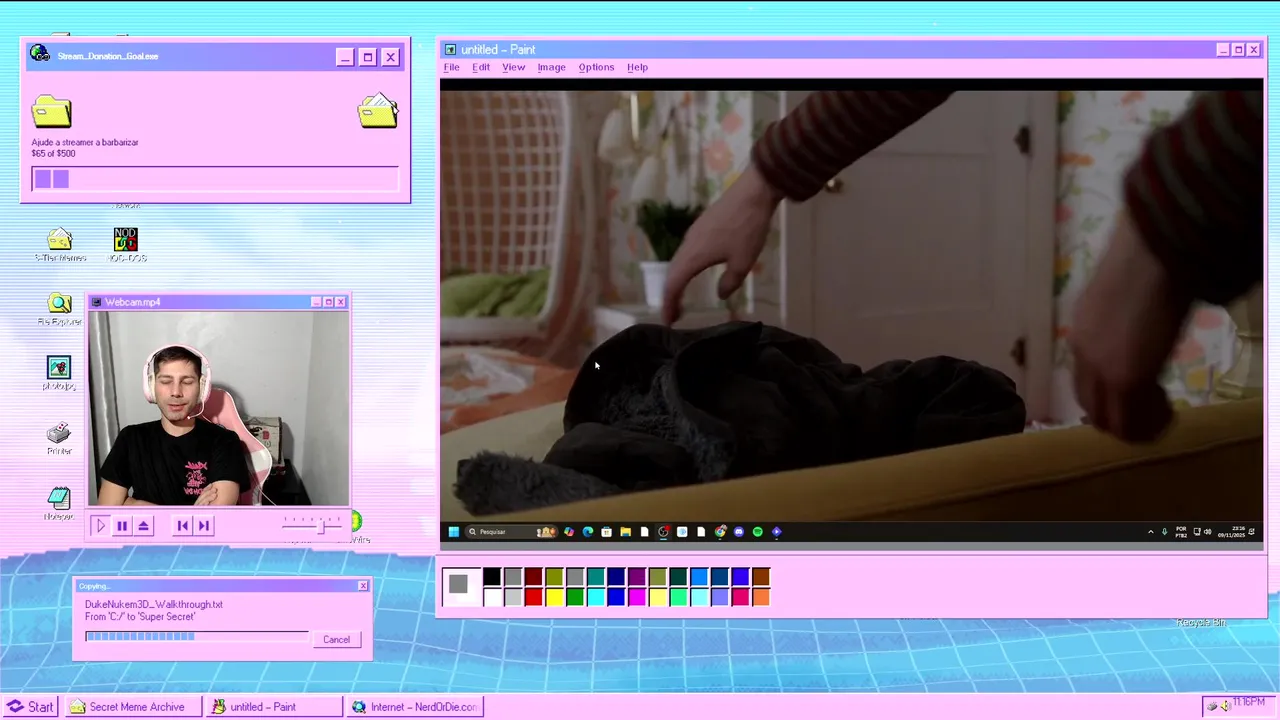Select the white color swatch
This screenshot has height=720, width=1280.
click(492, 597)
